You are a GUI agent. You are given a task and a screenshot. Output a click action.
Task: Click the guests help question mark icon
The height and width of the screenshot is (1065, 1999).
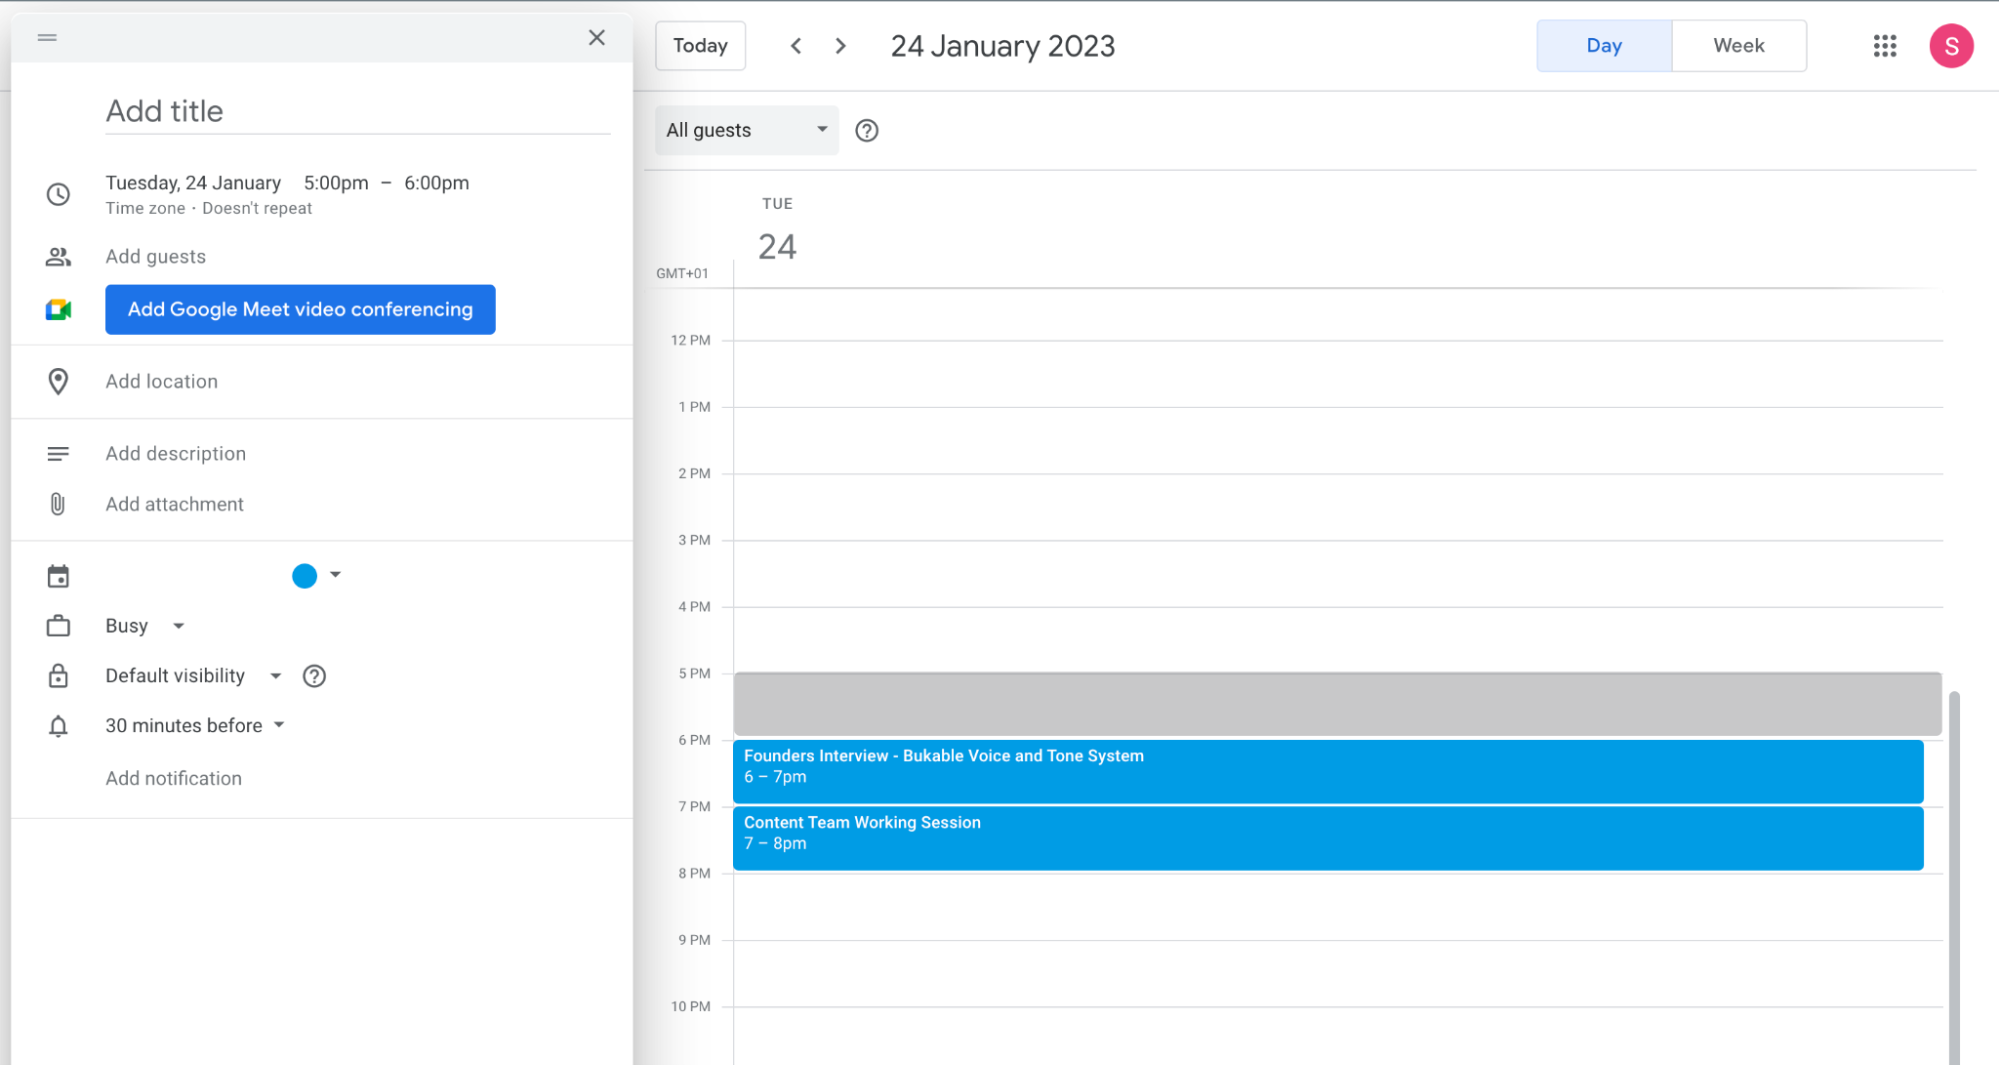point(867,131)
